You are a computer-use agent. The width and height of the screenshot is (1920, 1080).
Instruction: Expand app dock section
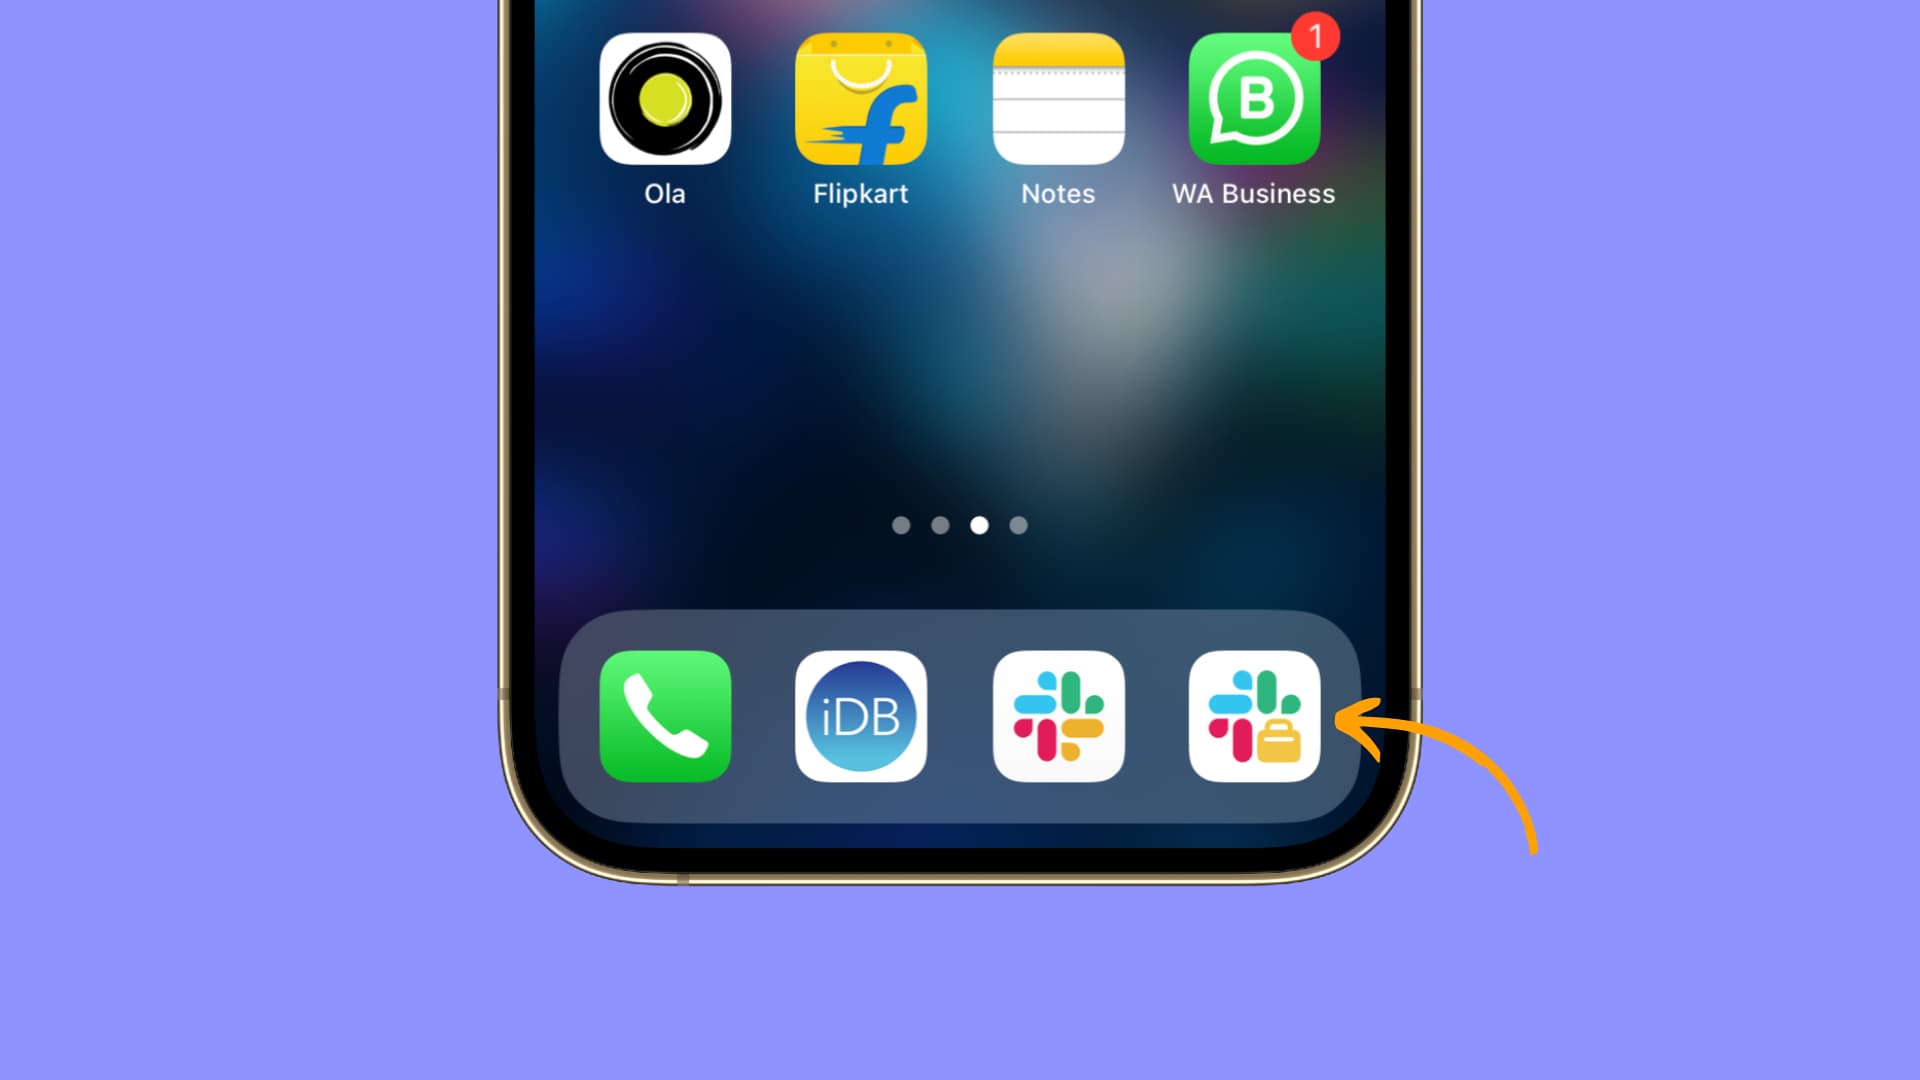(x=960, y=716)
